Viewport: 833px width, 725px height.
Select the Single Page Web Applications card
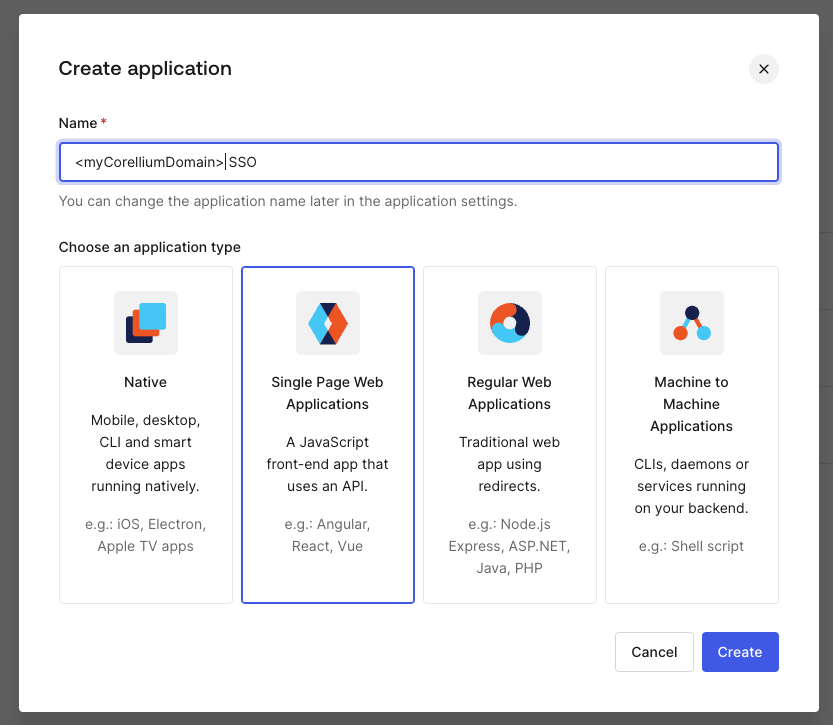click(x=327, y=435)
